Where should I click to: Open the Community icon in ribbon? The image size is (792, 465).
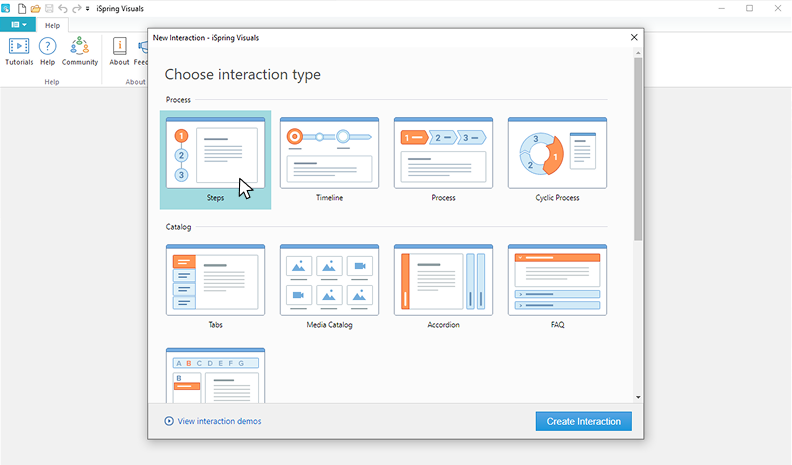click(80, 51)
